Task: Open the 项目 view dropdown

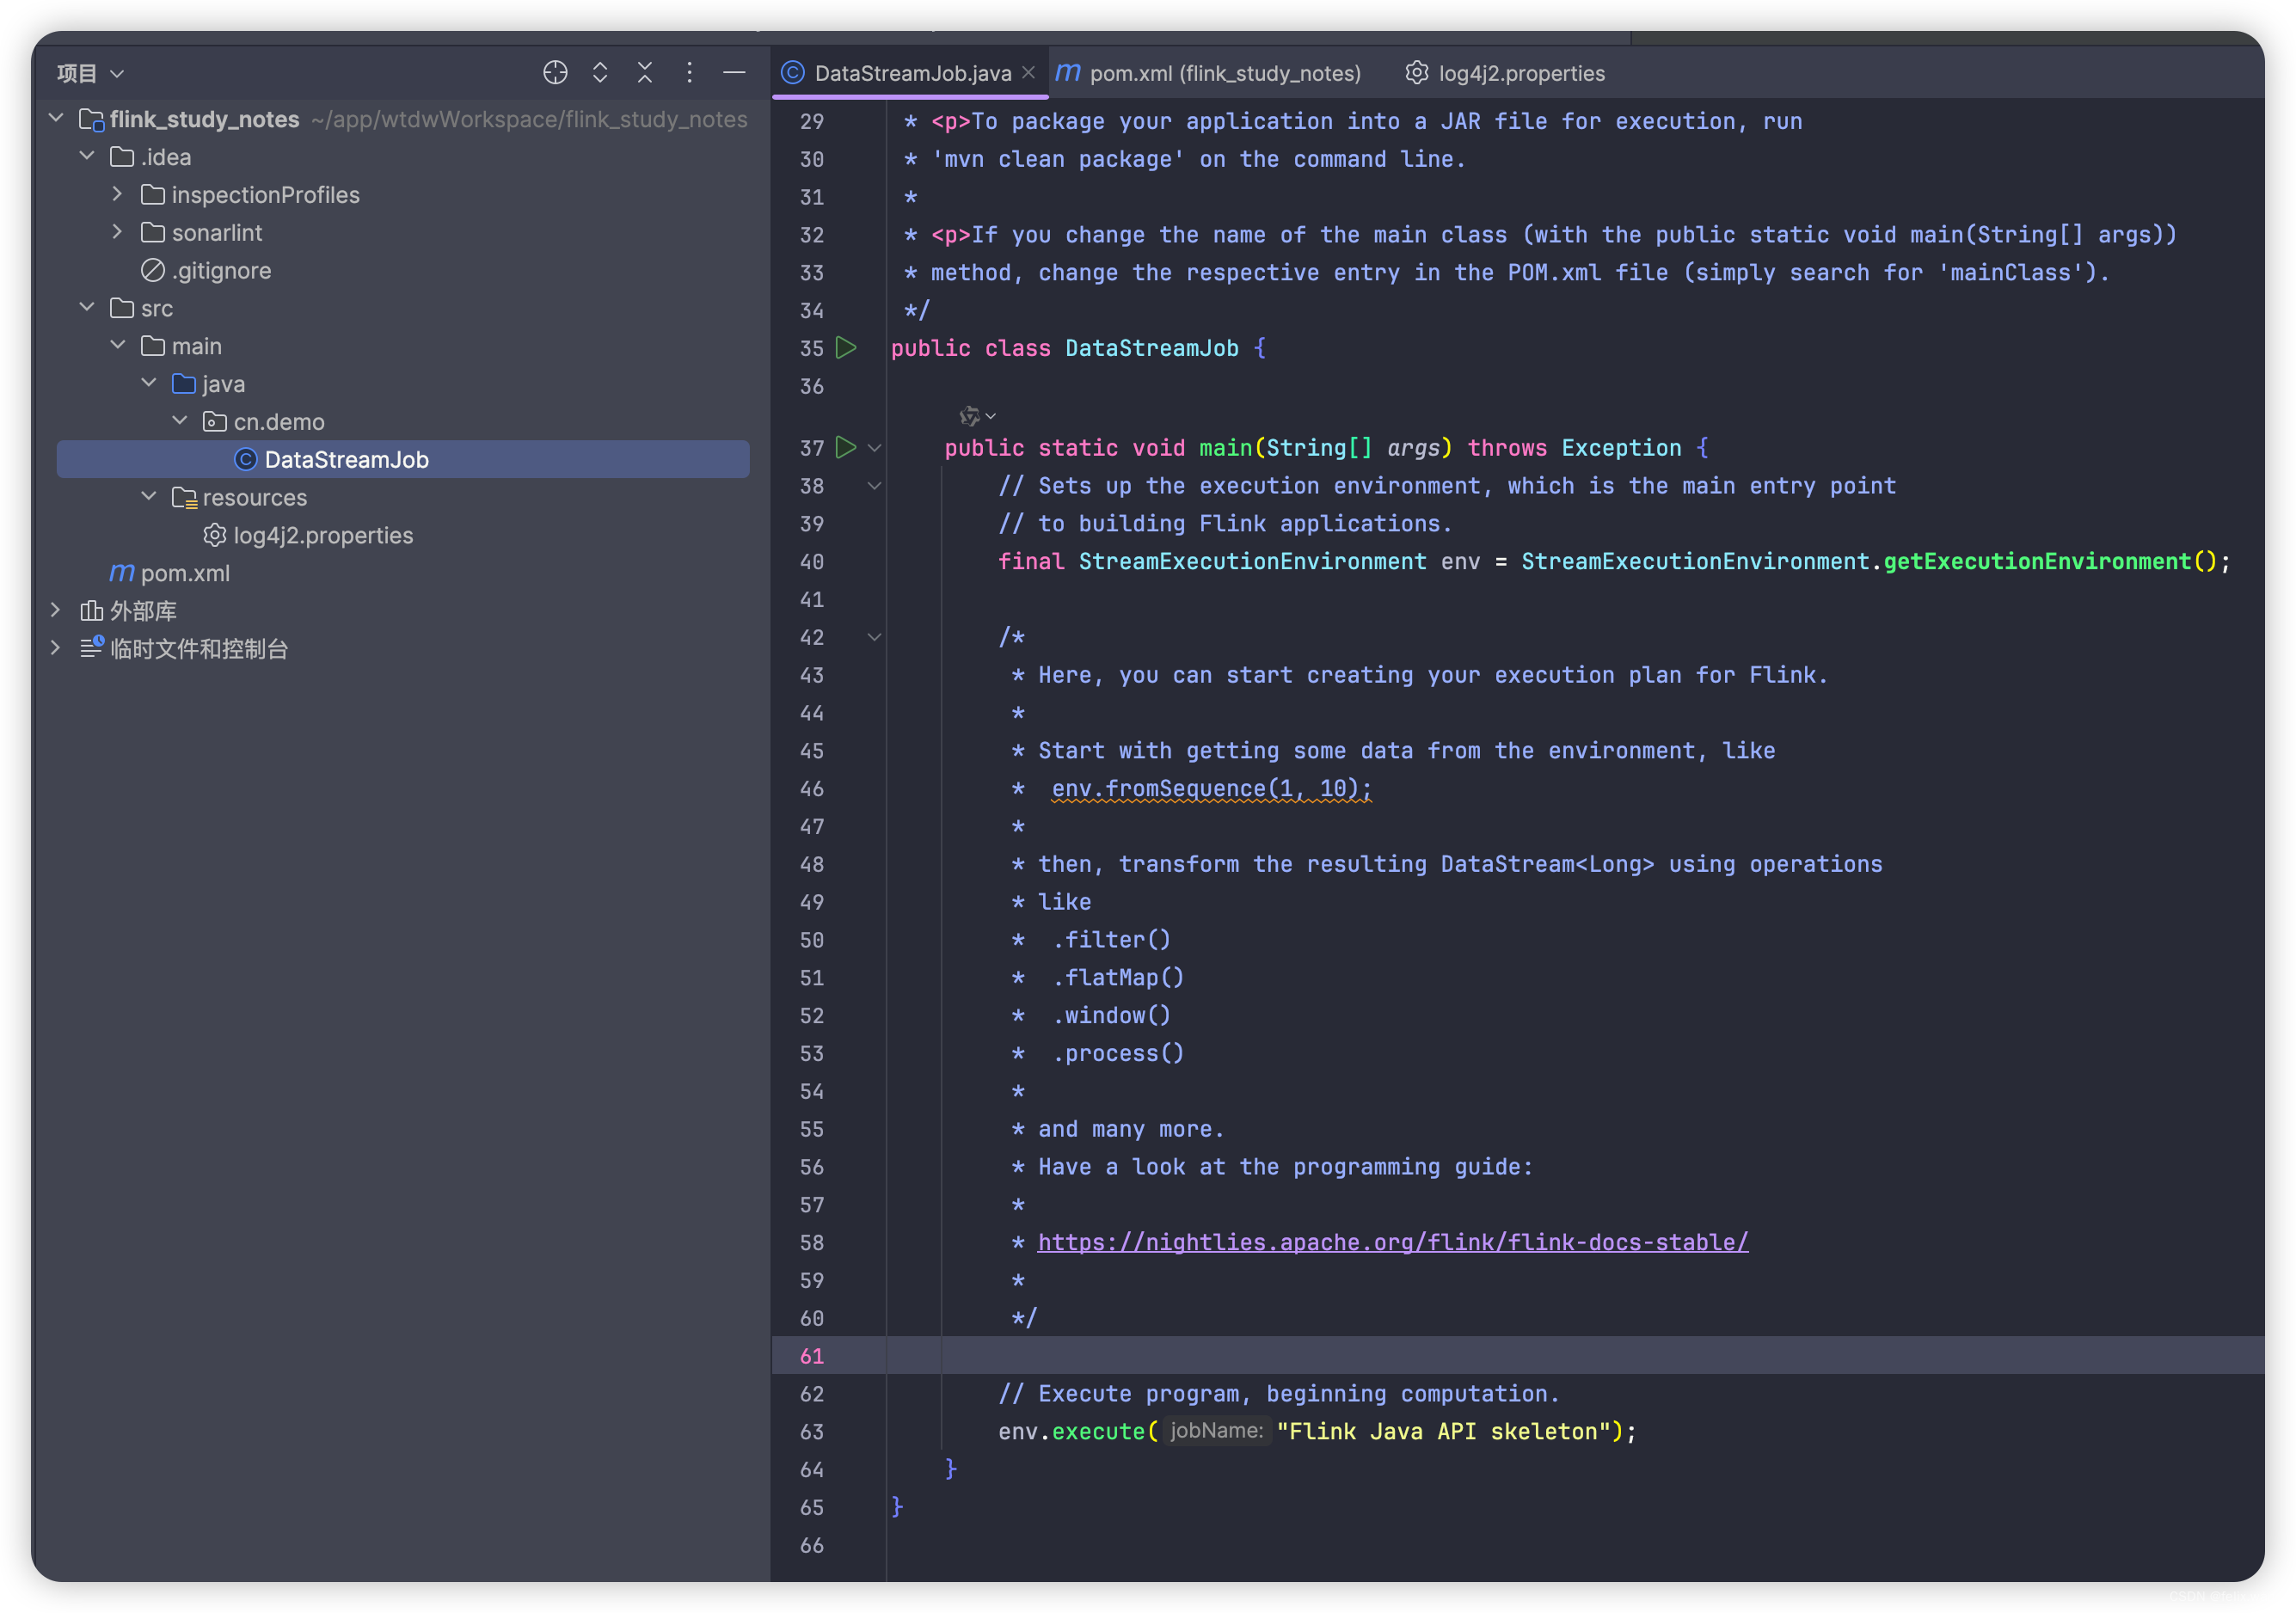Action: click(x=91, y=74)
